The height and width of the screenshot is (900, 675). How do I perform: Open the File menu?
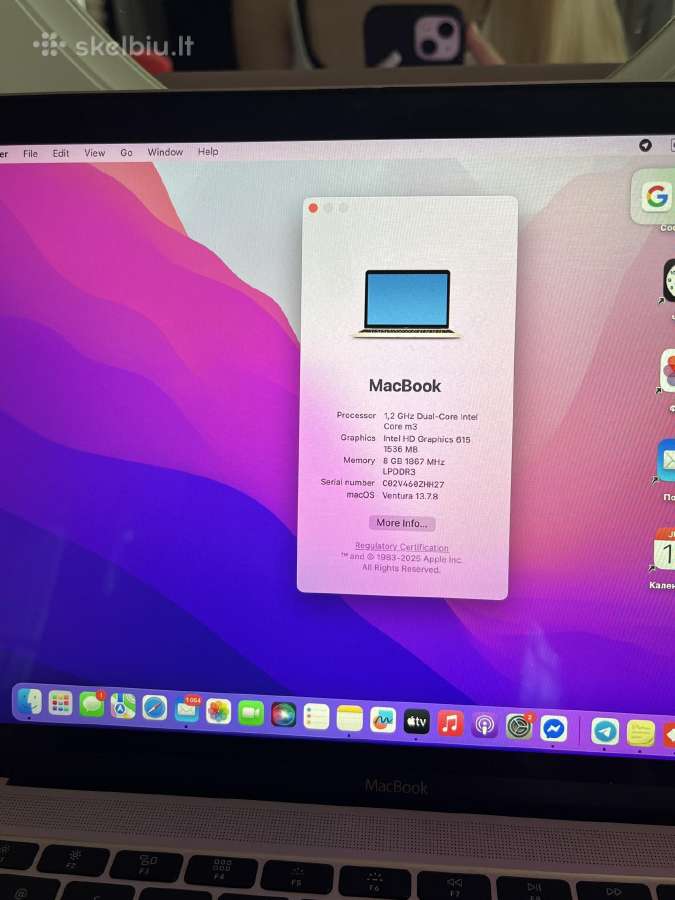pyautogui.click(x=30, y=154)
